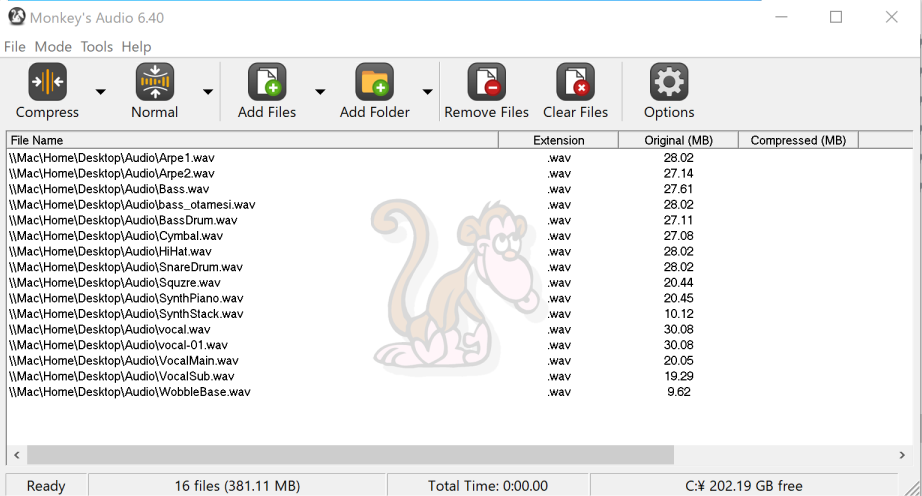Click the scrollbar right arrow

[x=902, y=455]
